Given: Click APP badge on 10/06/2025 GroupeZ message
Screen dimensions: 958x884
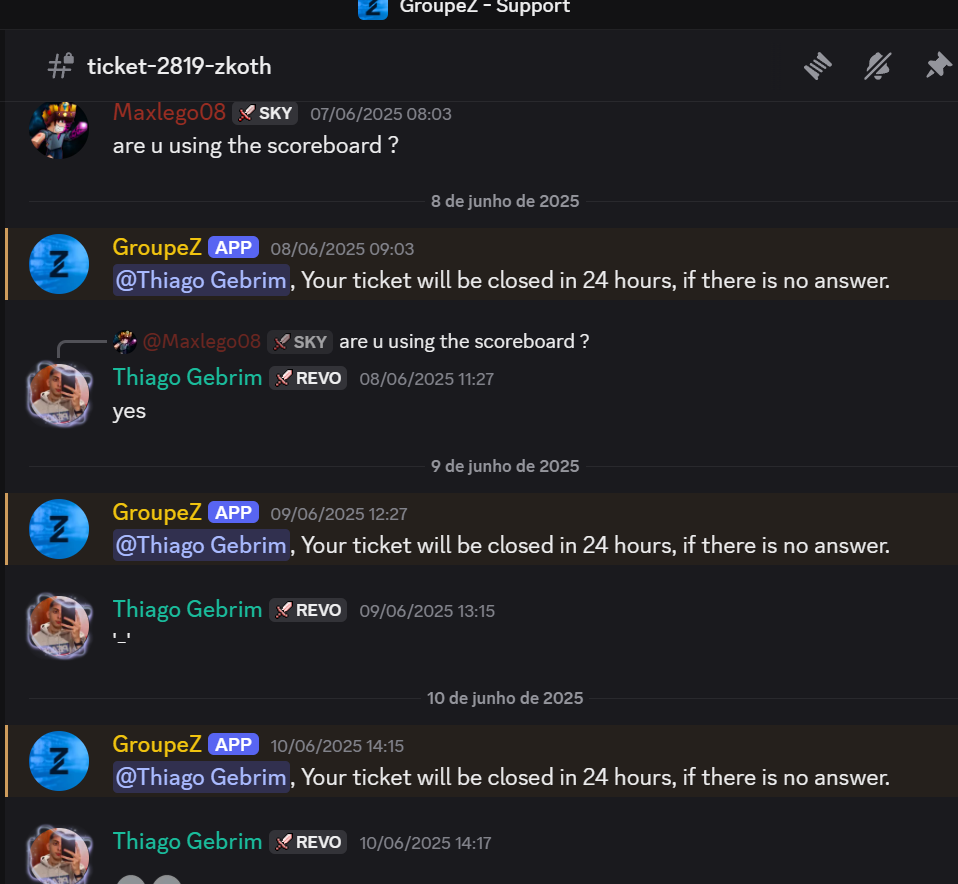Looking at the screenshot, I should 233,745.
